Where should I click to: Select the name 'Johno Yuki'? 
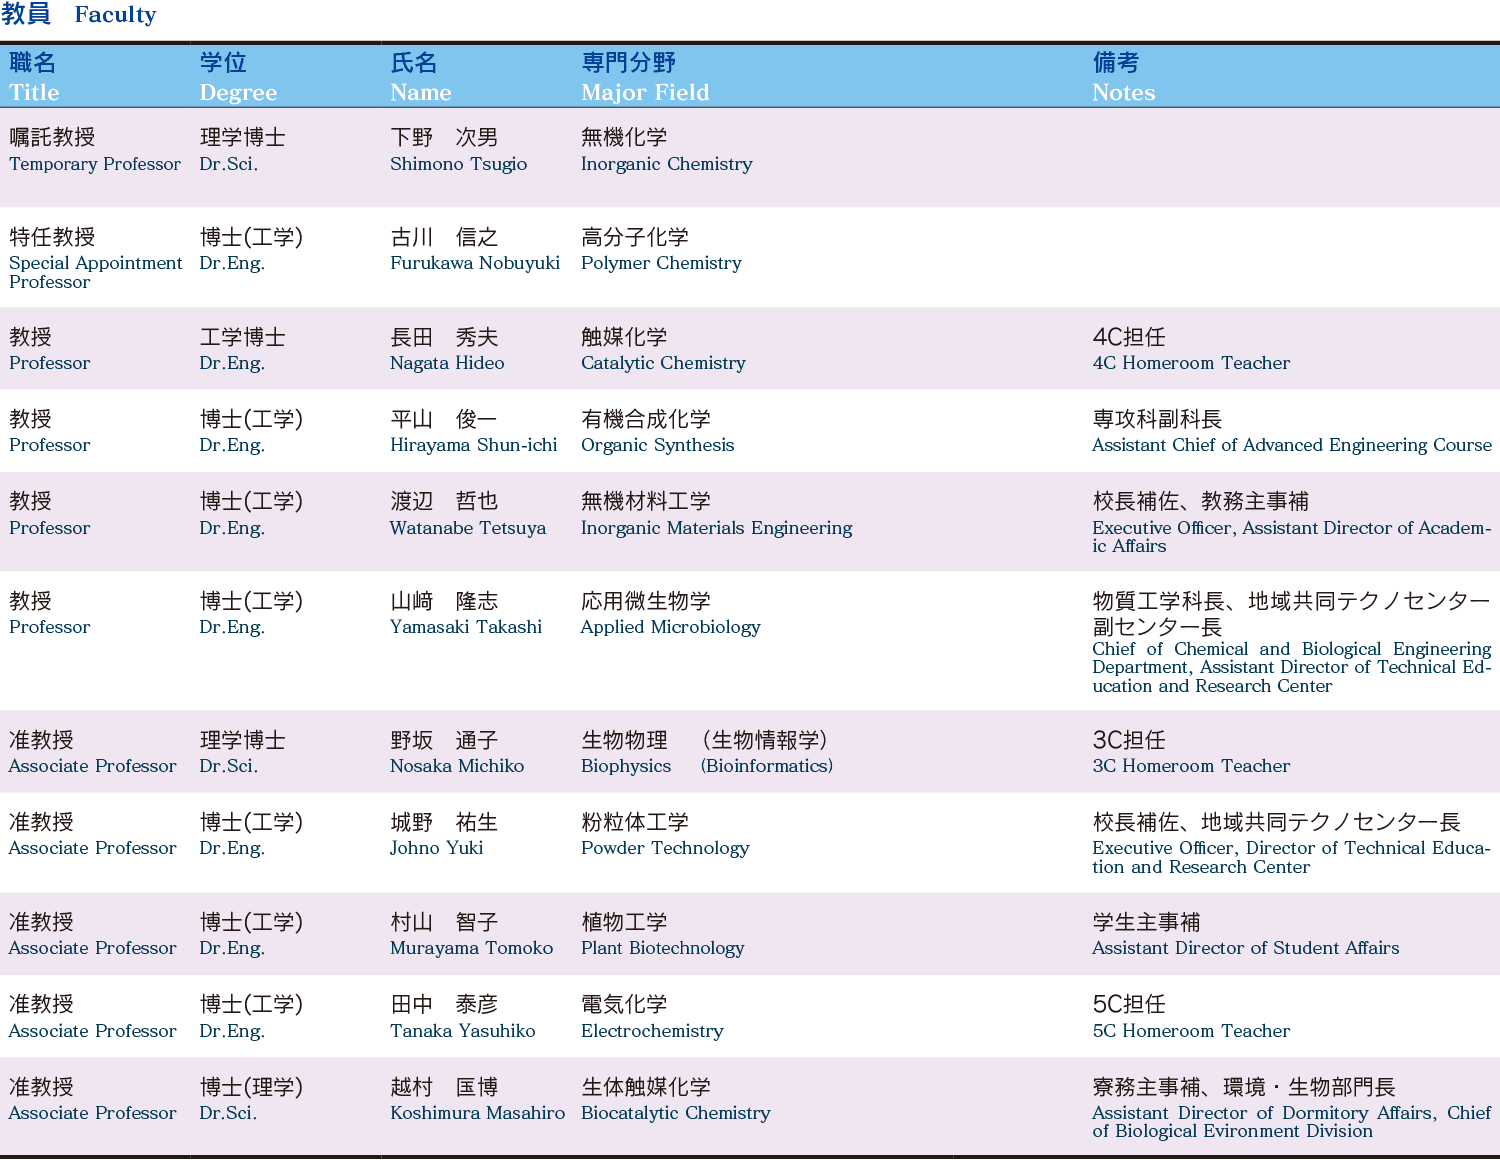(x=436, y=848)
